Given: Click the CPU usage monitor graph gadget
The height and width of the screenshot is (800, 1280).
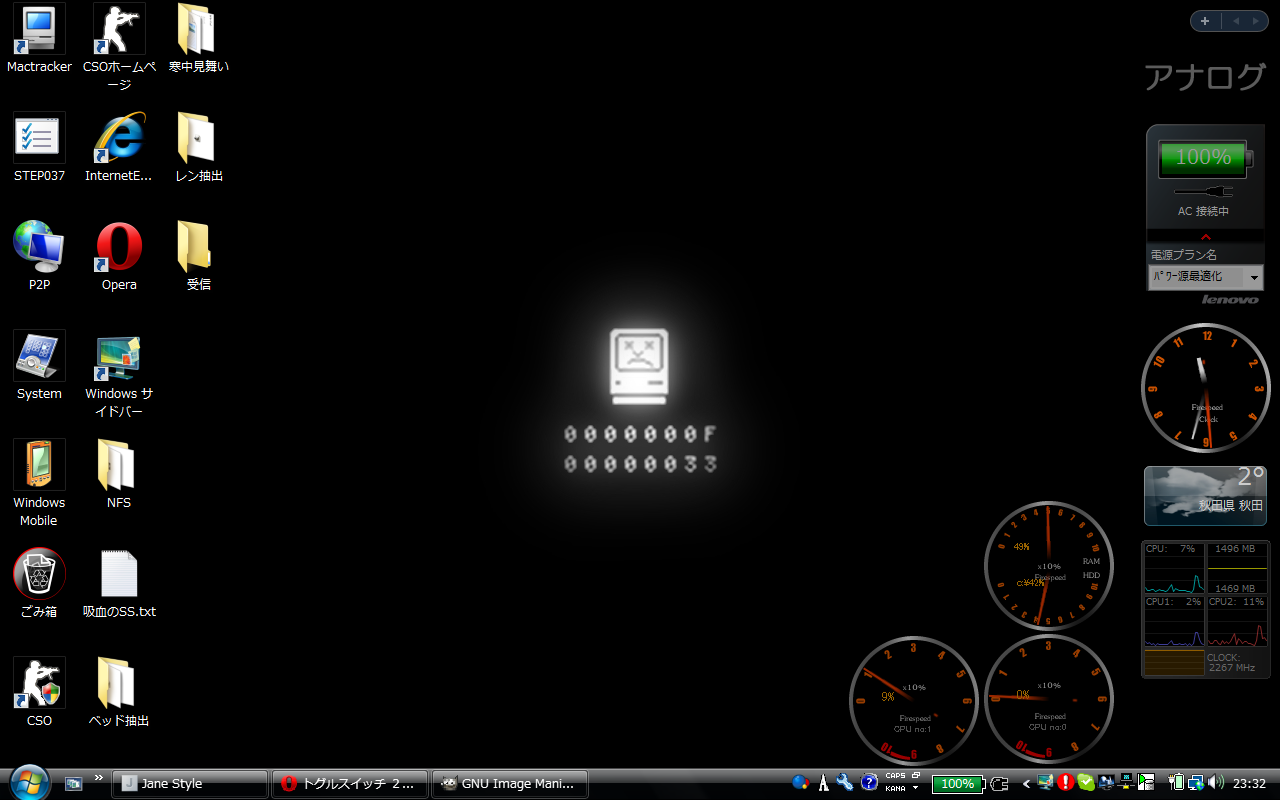Looking at the screenshot, I should tap(1206, 610).
